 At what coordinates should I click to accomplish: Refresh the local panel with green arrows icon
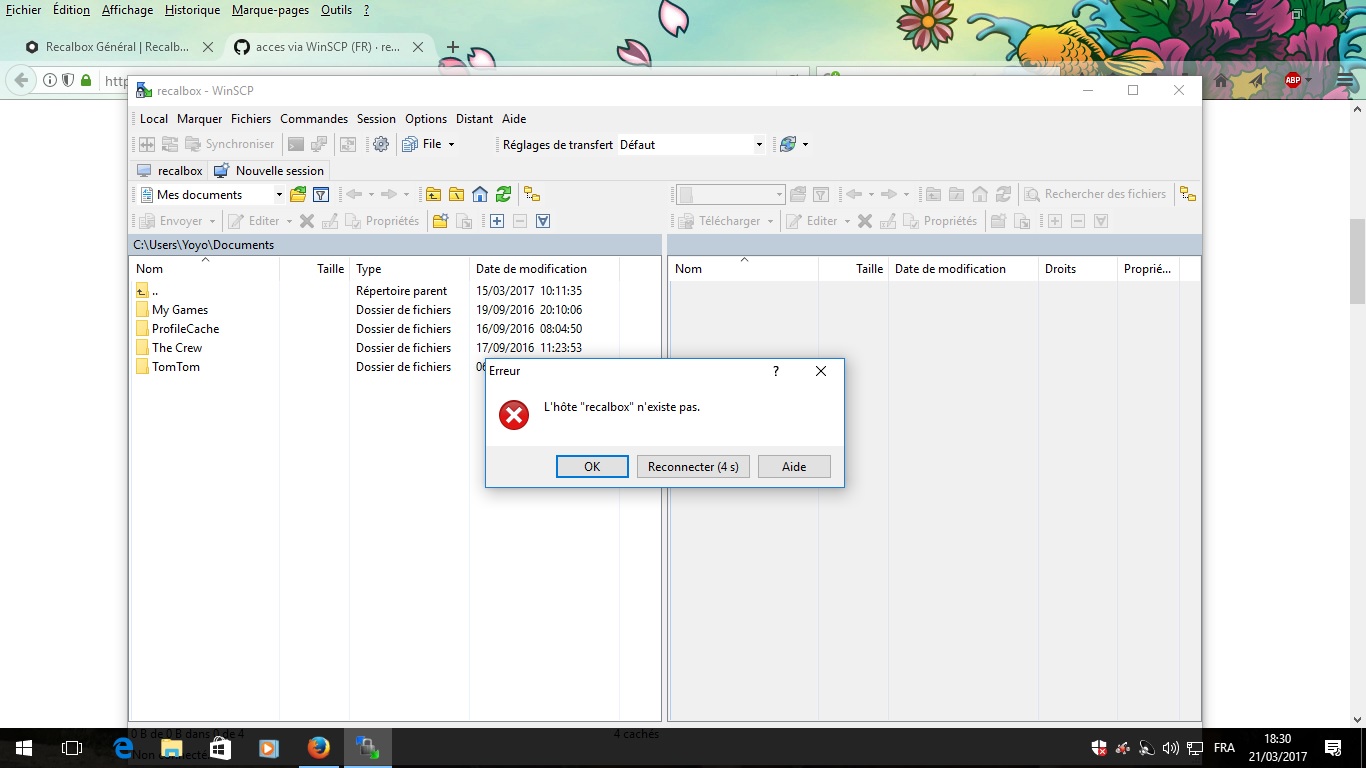tap(503, 195)
